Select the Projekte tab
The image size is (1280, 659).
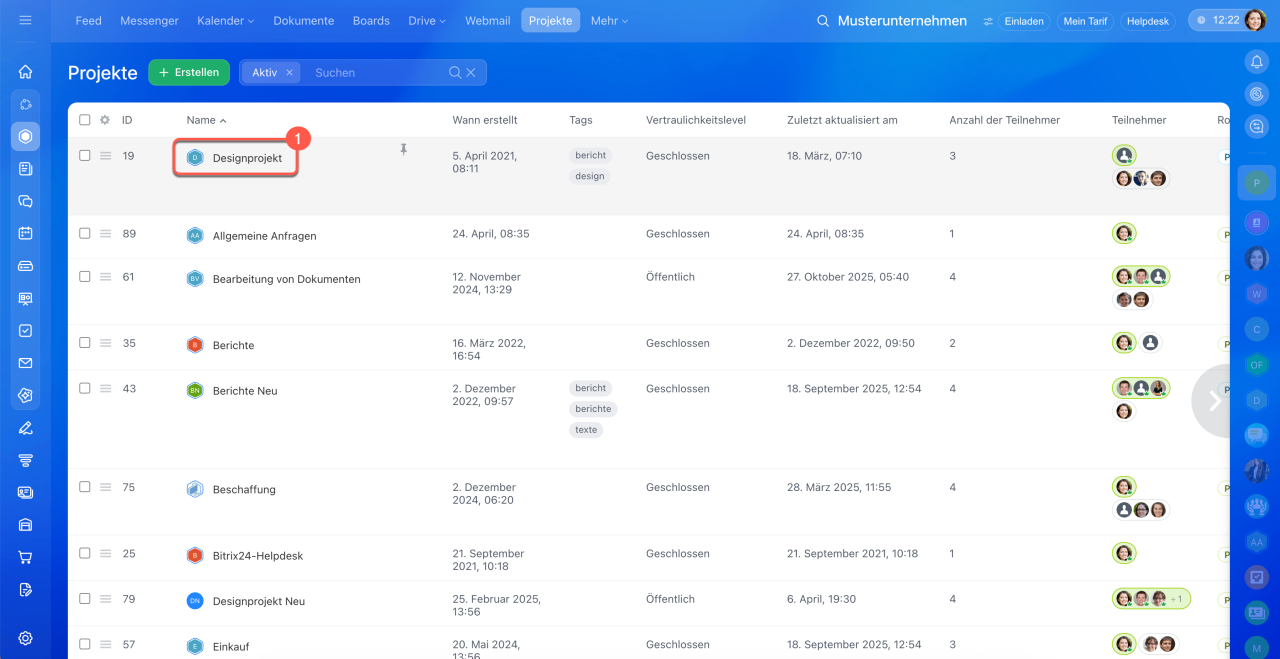[x=550, y=20]
